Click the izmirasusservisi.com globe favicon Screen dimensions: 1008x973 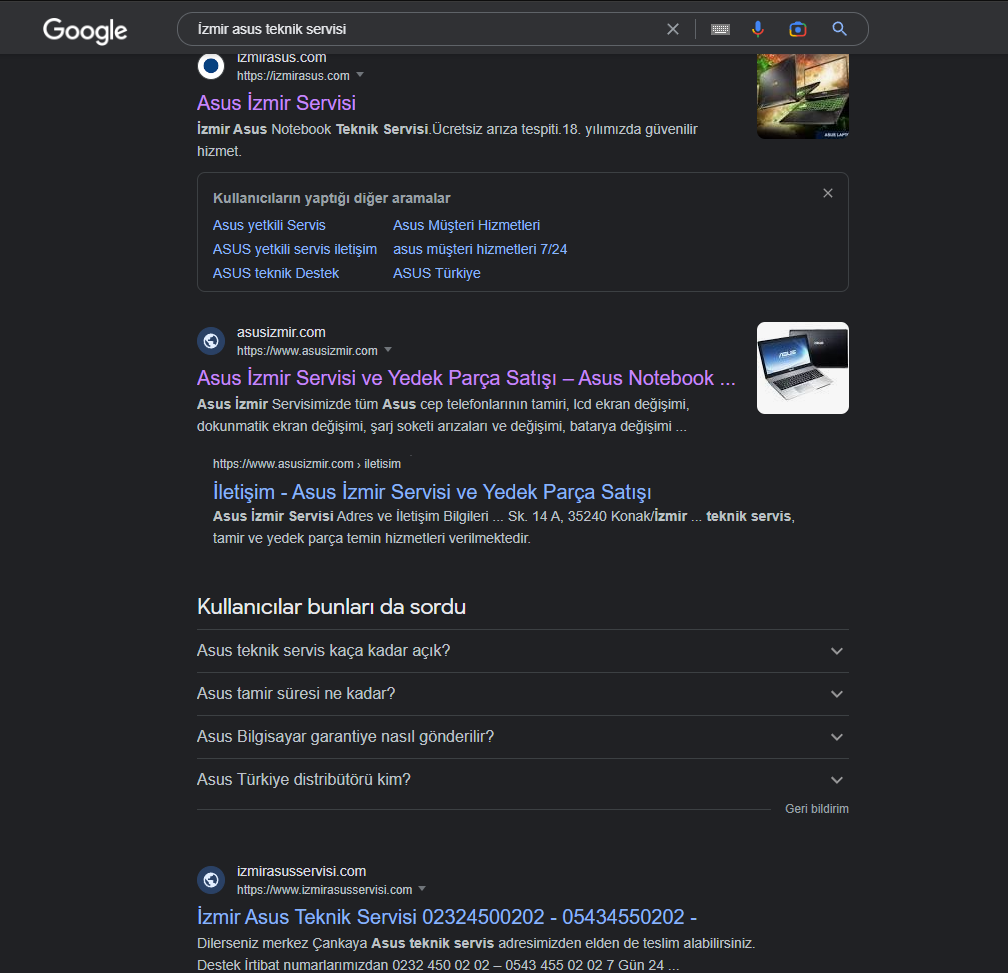(211, 880)
